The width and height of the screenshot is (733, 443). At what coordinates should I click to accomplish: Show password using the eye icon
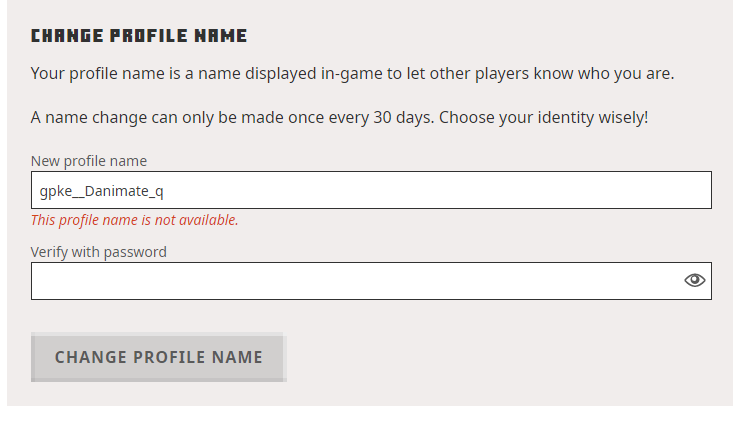(695, 280)
